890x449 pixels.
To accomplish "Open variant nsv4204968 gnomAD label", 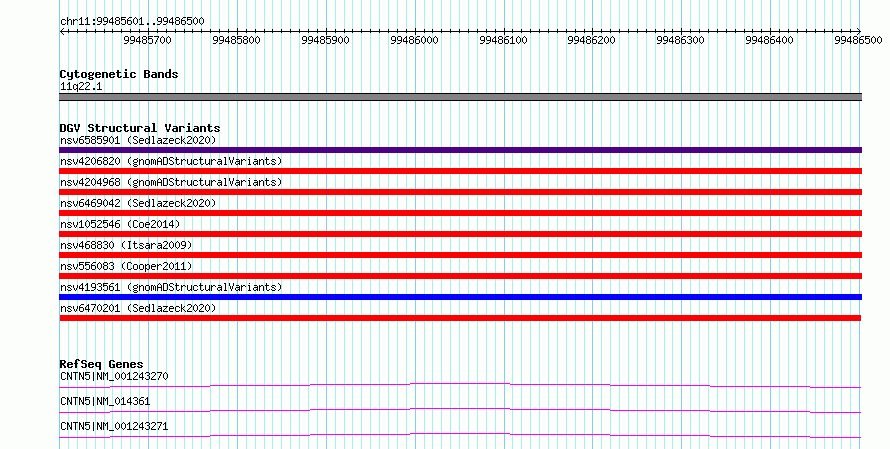I will point(171,182).
